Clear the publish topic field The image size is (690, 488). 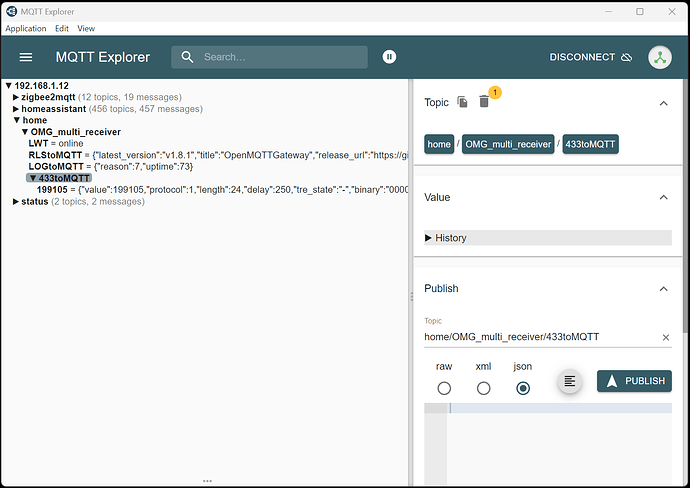click(665, 338)
